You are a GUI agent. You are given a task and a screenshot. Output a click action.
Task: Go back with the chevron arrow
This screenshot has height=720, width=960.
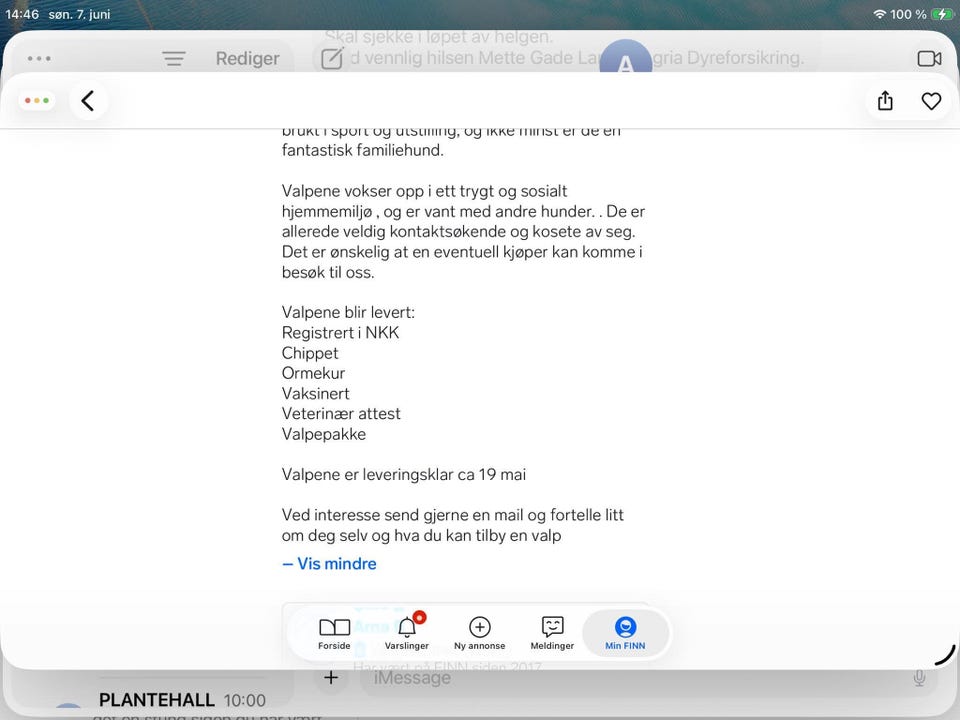pos(88,101)
